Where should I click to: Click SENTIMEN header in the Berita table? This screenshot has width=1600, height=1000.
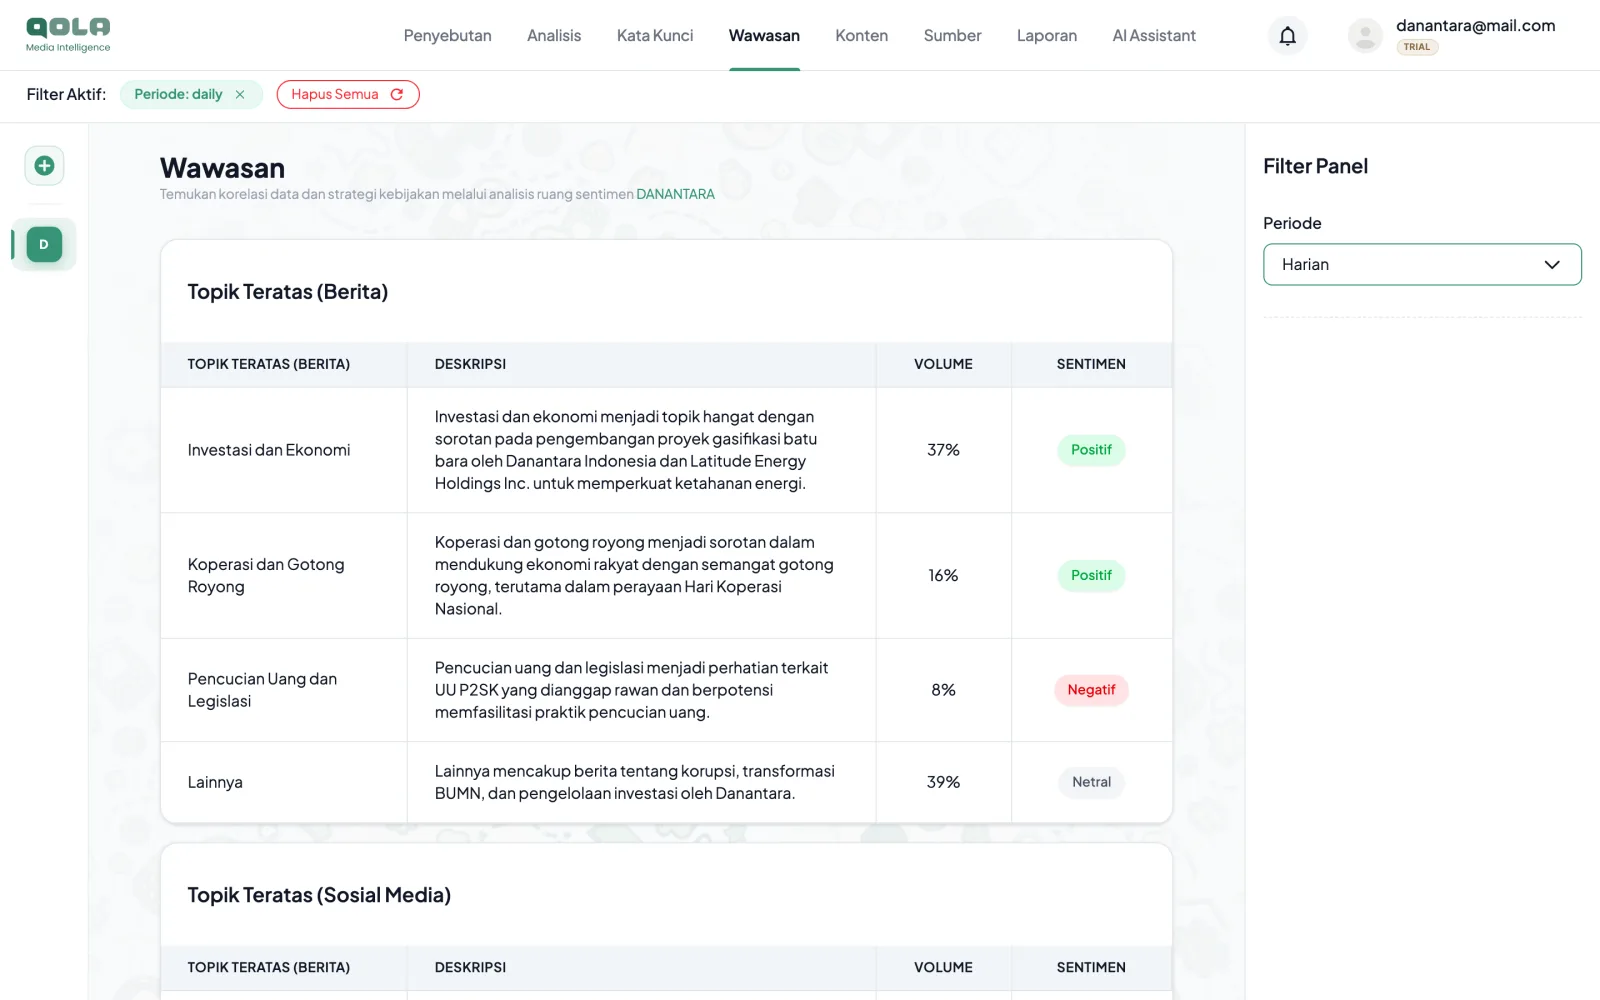point(1091,364)
